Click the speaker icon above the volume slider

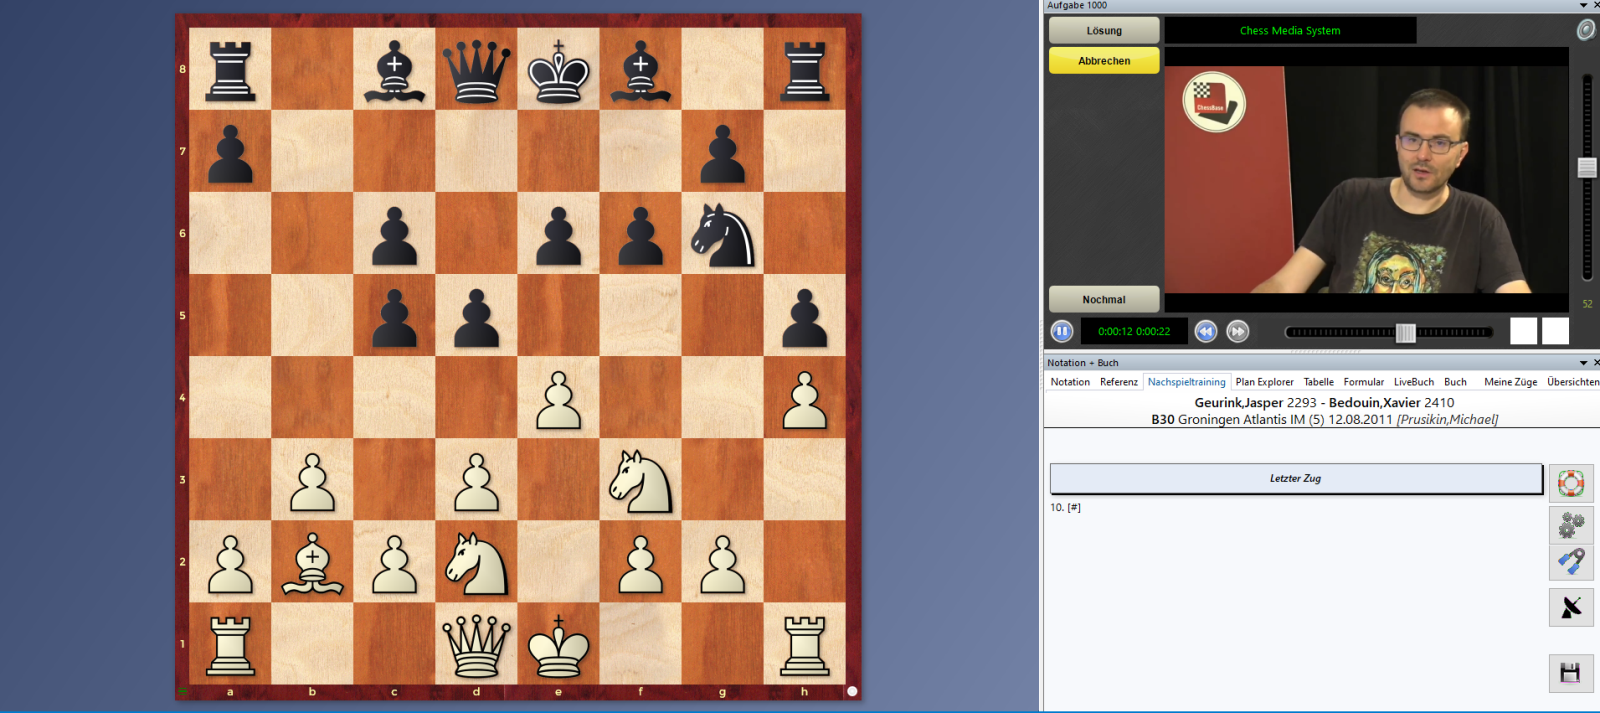(1586, 30)
